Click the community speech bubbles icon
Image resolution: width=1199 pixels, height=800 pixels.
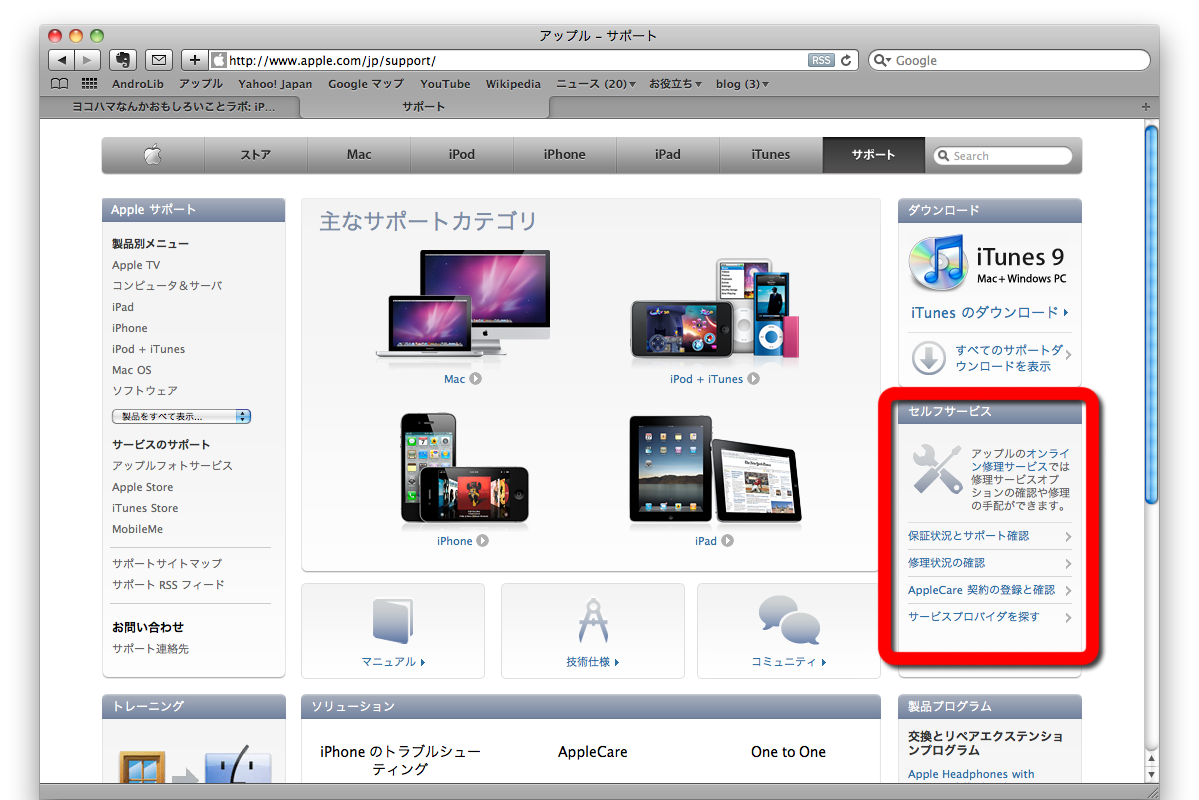tap(789, 620)
